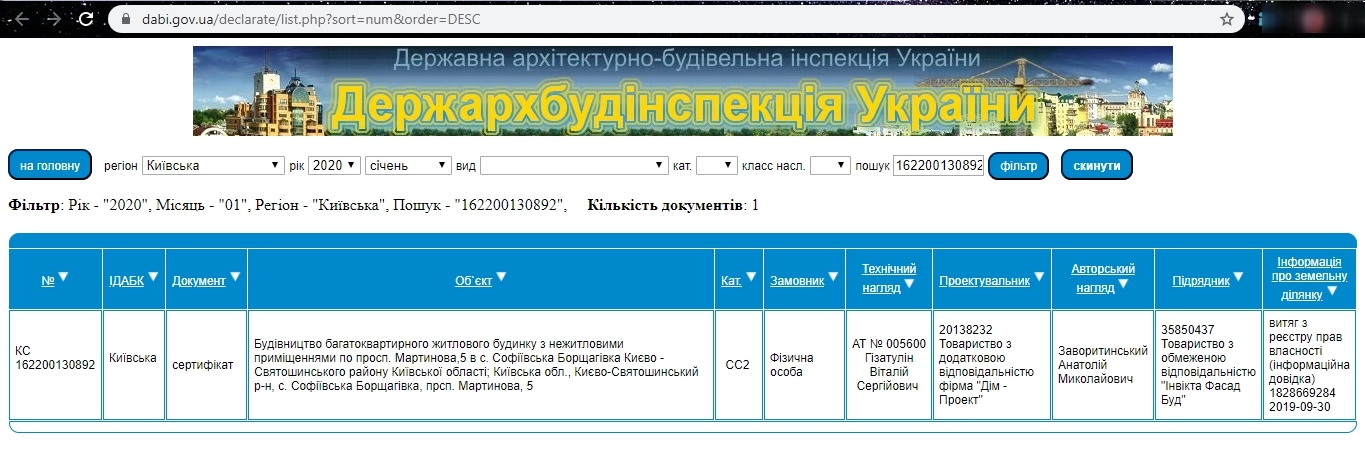
Task: Click the Проектувальник header link
Action: (984, 281)
